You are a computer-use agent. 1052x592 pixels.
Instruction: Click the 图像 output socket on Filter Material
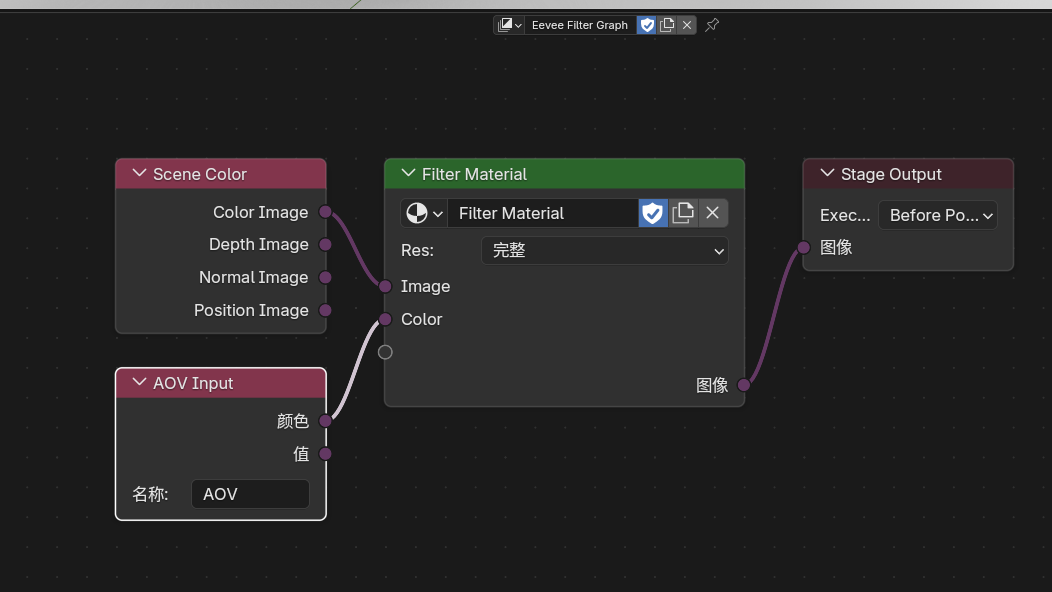pyautogui.click(x=743, y=385)
